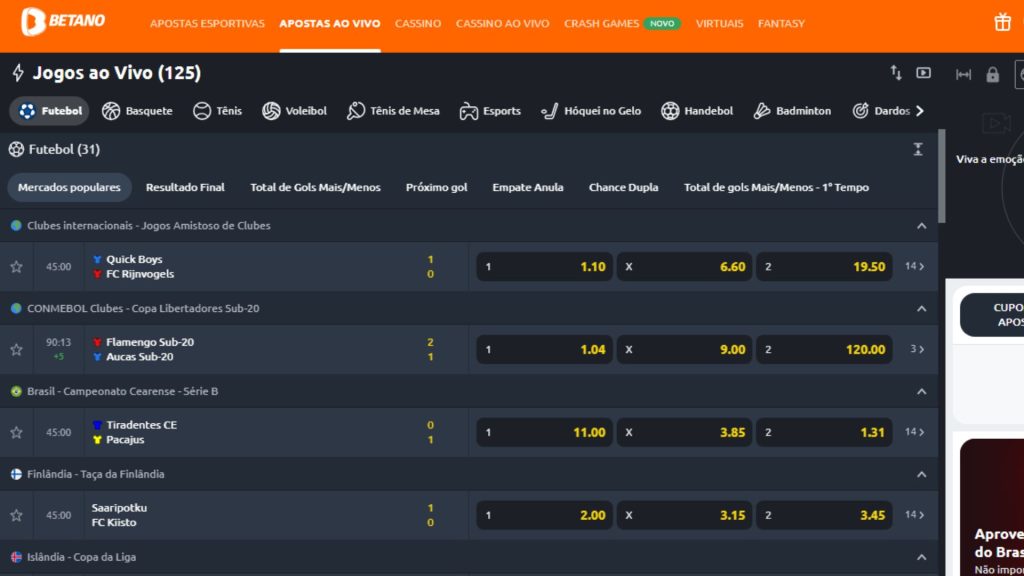
Task: Collapse Campeonato Cearense Série B league
Action: pos(921,391)
